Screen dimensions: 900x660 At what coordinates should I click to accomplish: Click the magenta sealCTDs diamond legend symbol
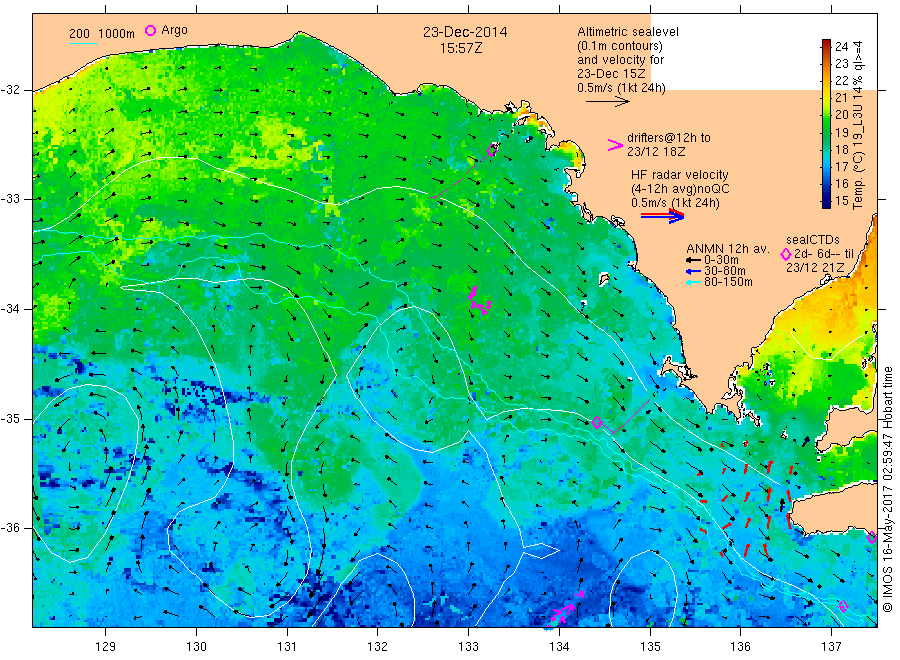point(785,254)
